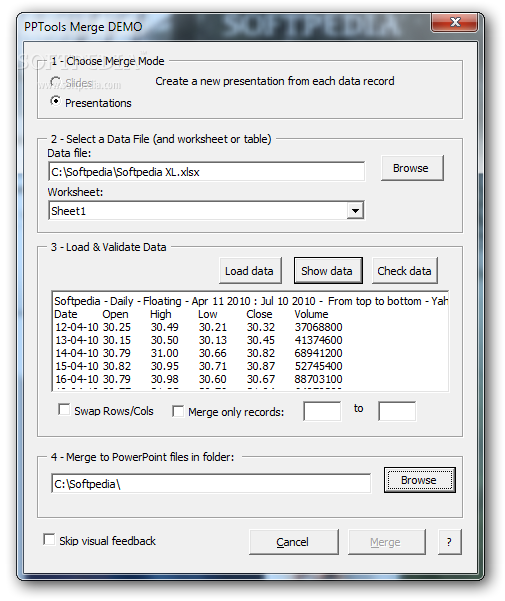505x601 pixels.
Task: Click the 16-04-10 data row
Action: [199, 379]
